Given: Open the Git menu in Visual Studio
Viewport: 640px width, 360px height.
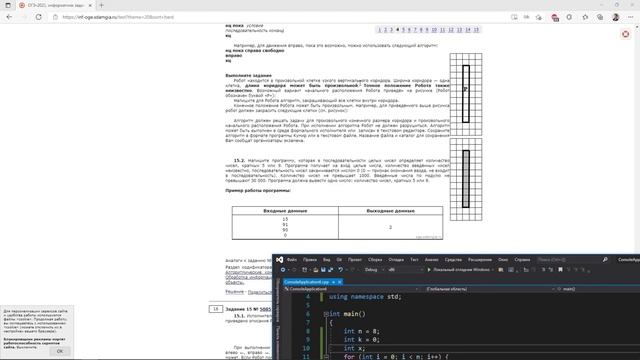Looking at the screenshot, I should pos(339,260).
